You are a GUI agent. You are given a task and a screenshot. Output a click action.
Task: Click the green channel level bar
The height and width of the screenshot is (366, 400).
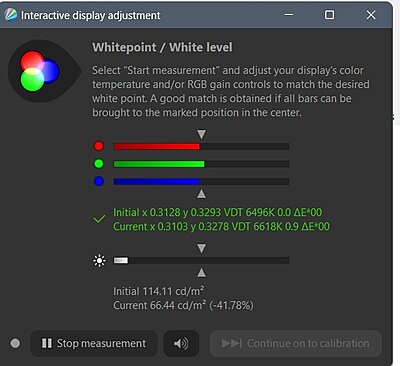(201, 164)
